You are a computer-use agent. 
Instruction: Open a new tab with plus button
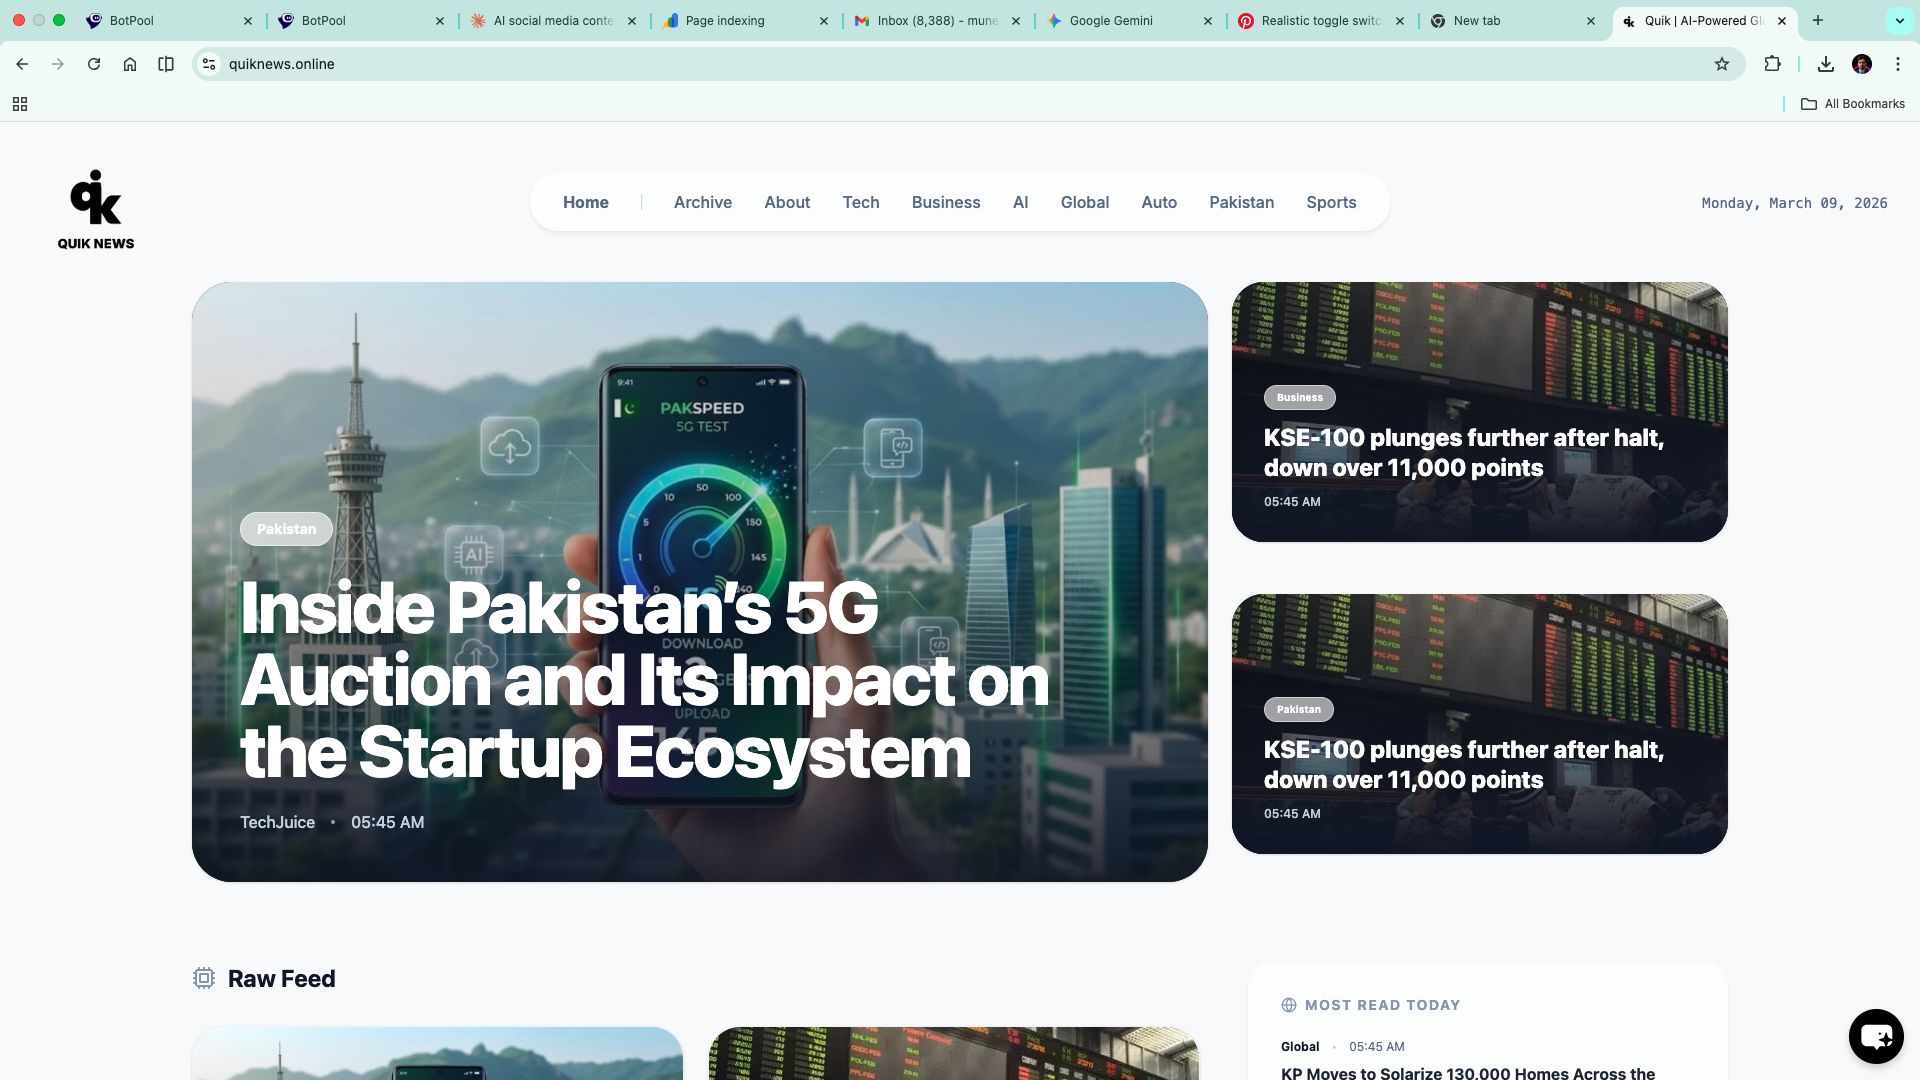(1817, 20)
